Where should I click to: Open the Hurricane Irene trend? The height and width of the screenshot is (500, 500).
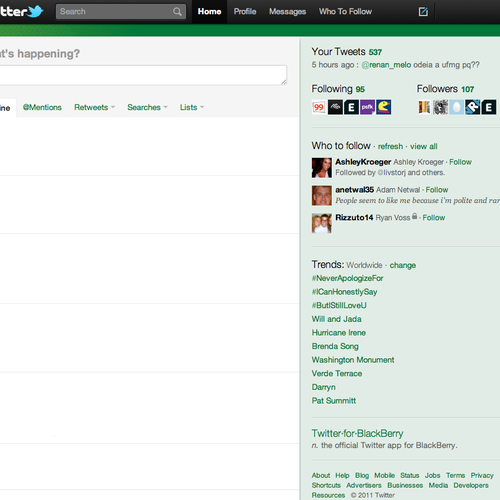tap(339, 333)
